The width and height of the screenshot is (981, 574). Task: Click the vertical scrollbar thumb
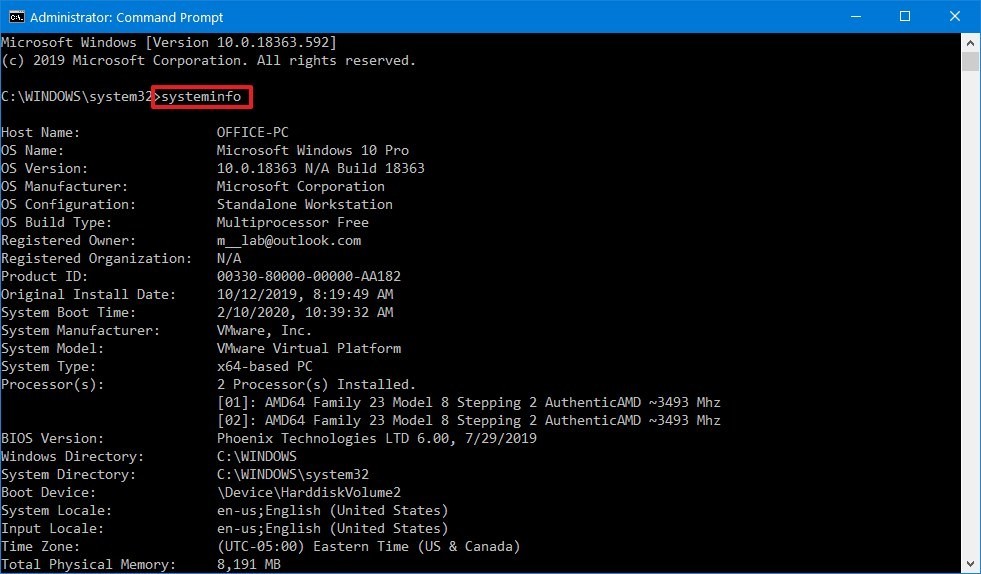[x=970, y=62]
